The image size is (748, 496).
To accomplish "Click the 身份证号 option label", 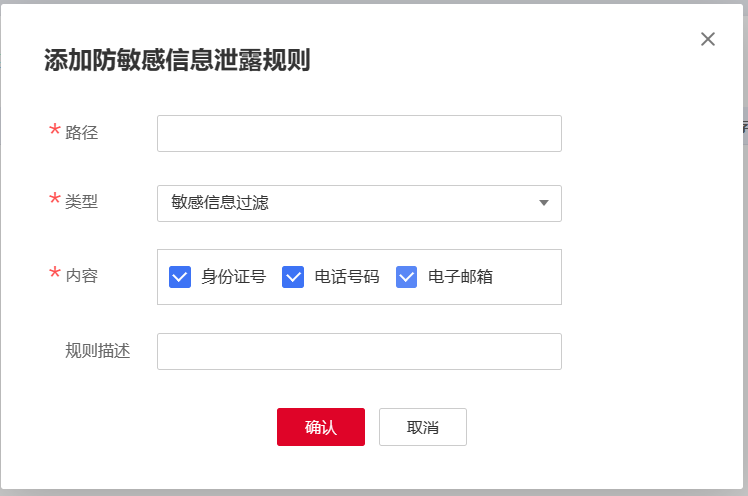I will pyautogui.click(x=233, y=277).
